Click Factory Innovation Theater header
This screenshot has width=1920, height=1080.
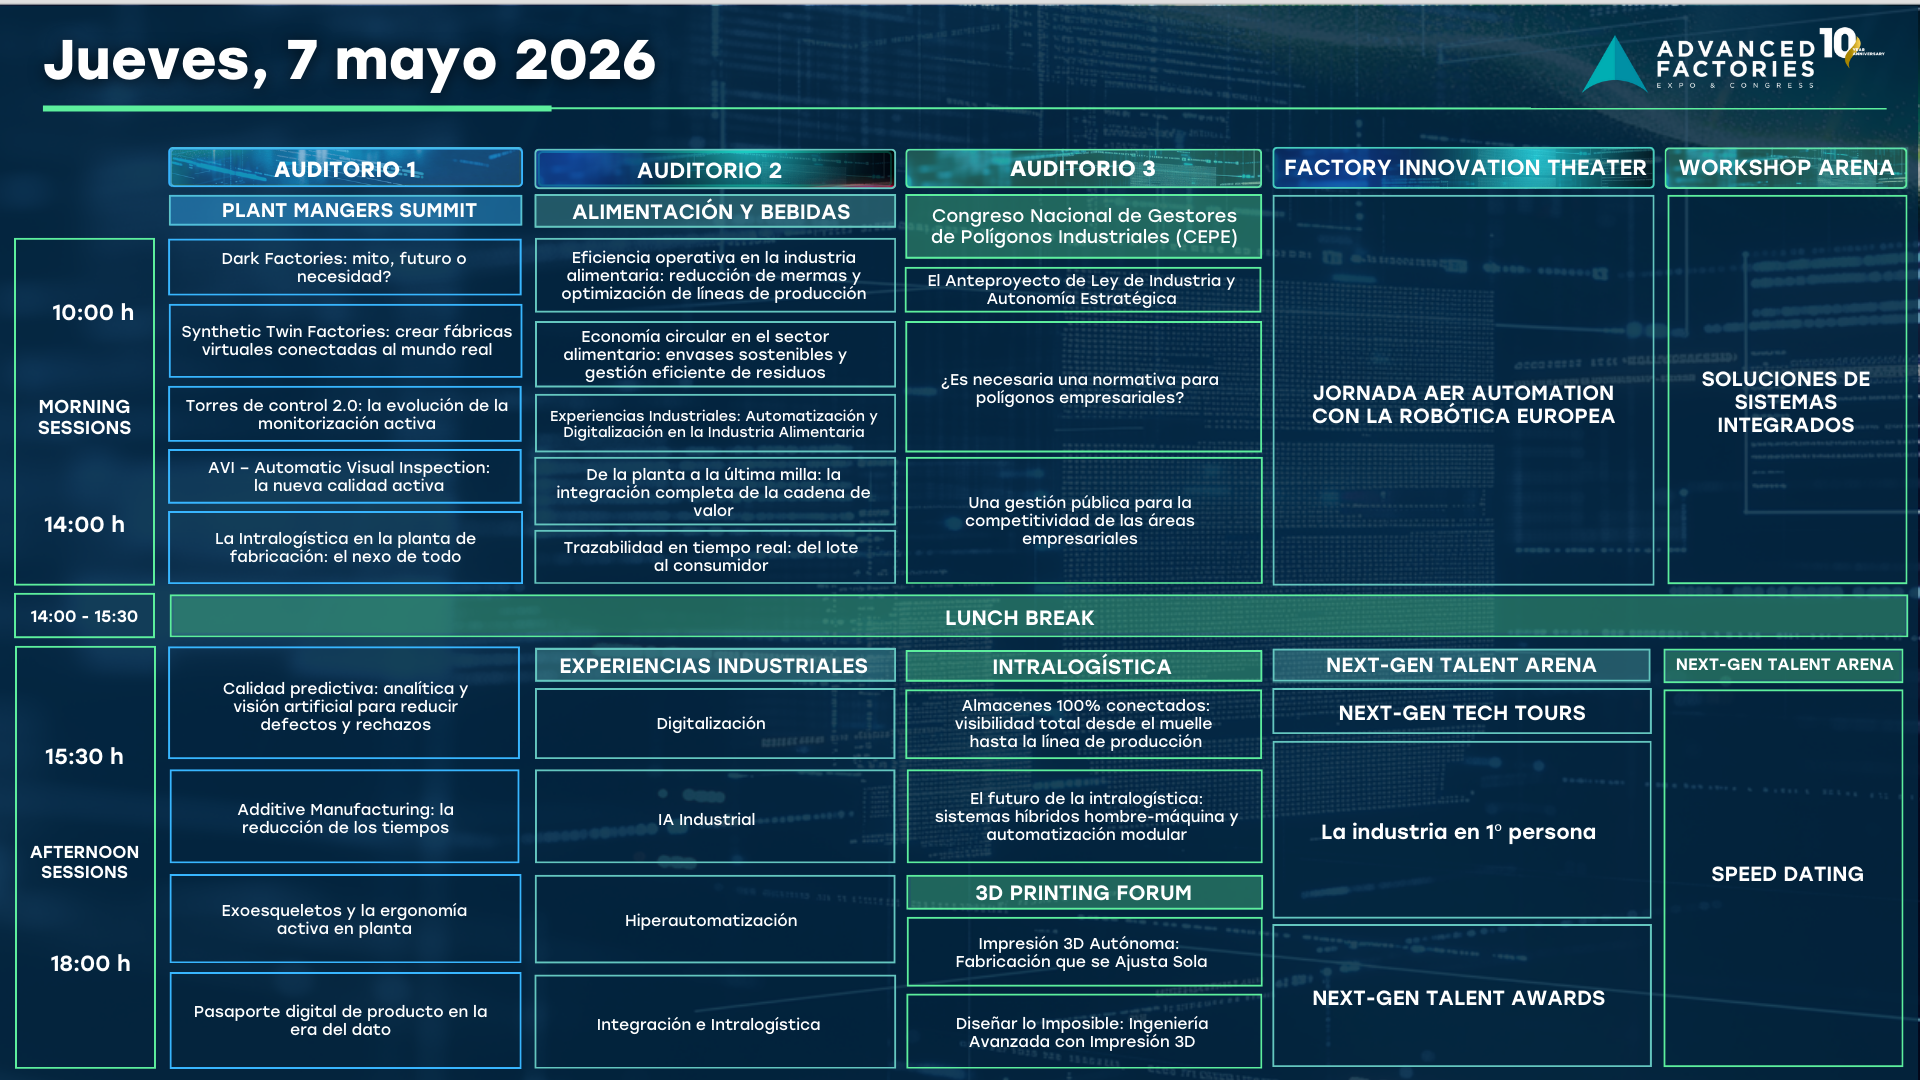pyautogui.click(x=1463, y=168)
